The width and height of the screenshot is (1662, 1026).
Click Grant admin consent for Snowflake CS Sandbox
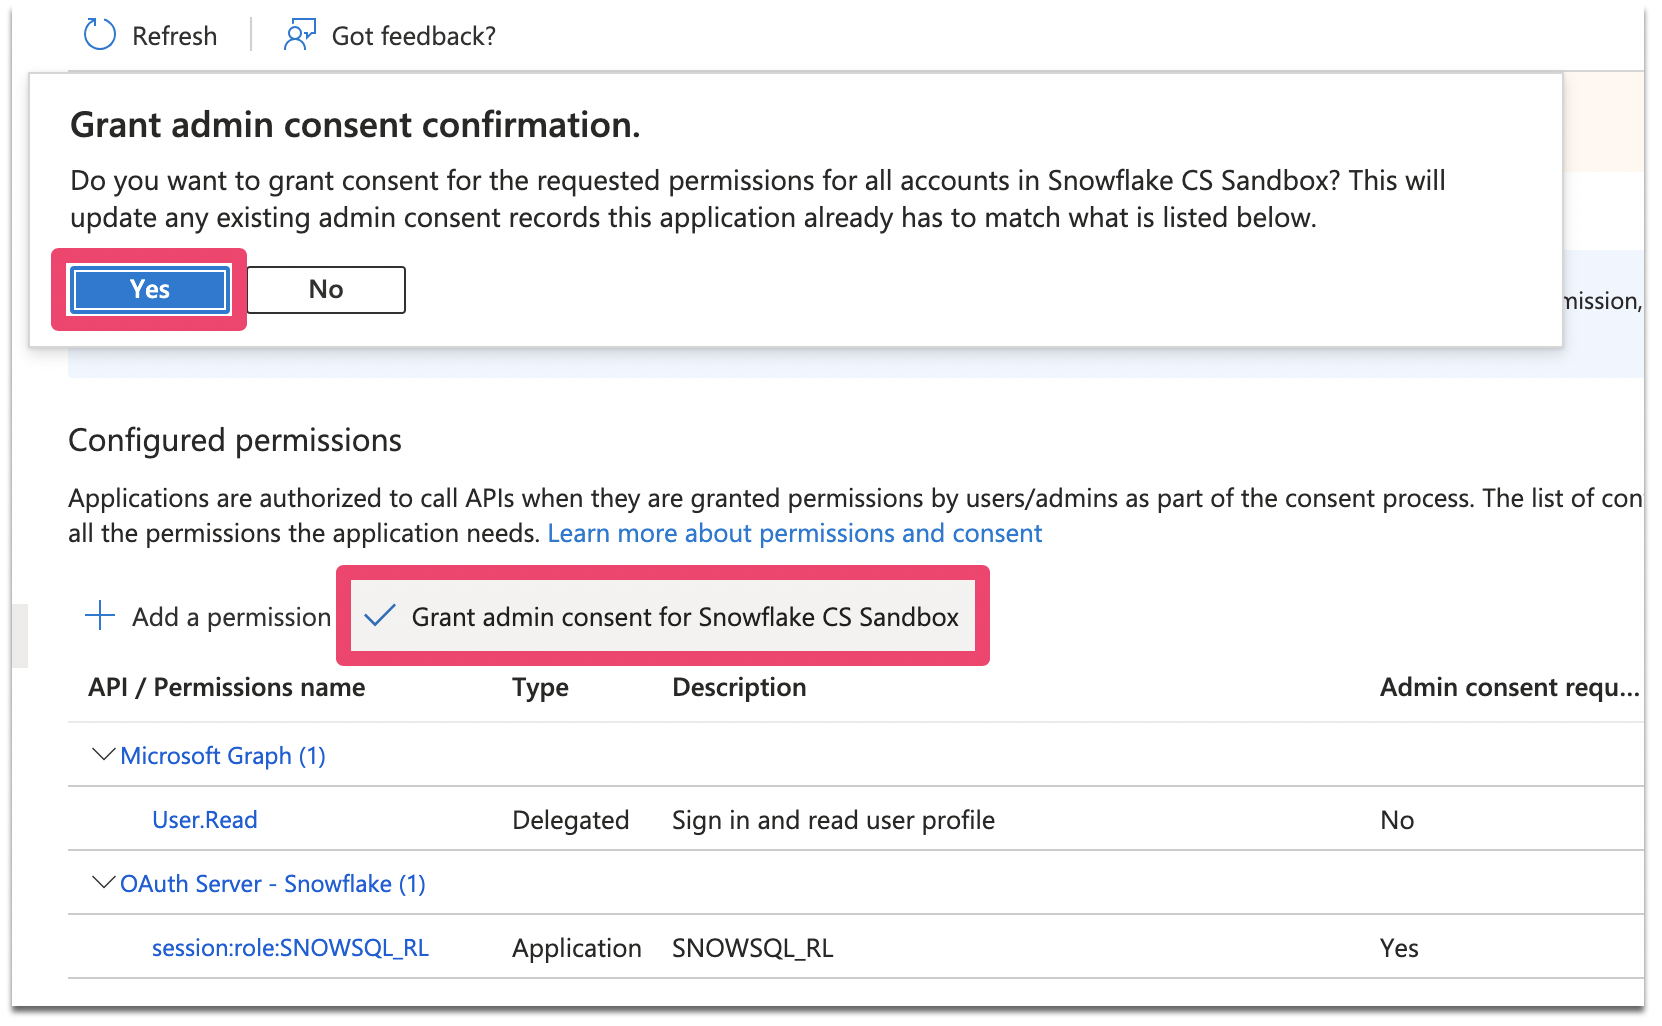click(x=685, y=617)
